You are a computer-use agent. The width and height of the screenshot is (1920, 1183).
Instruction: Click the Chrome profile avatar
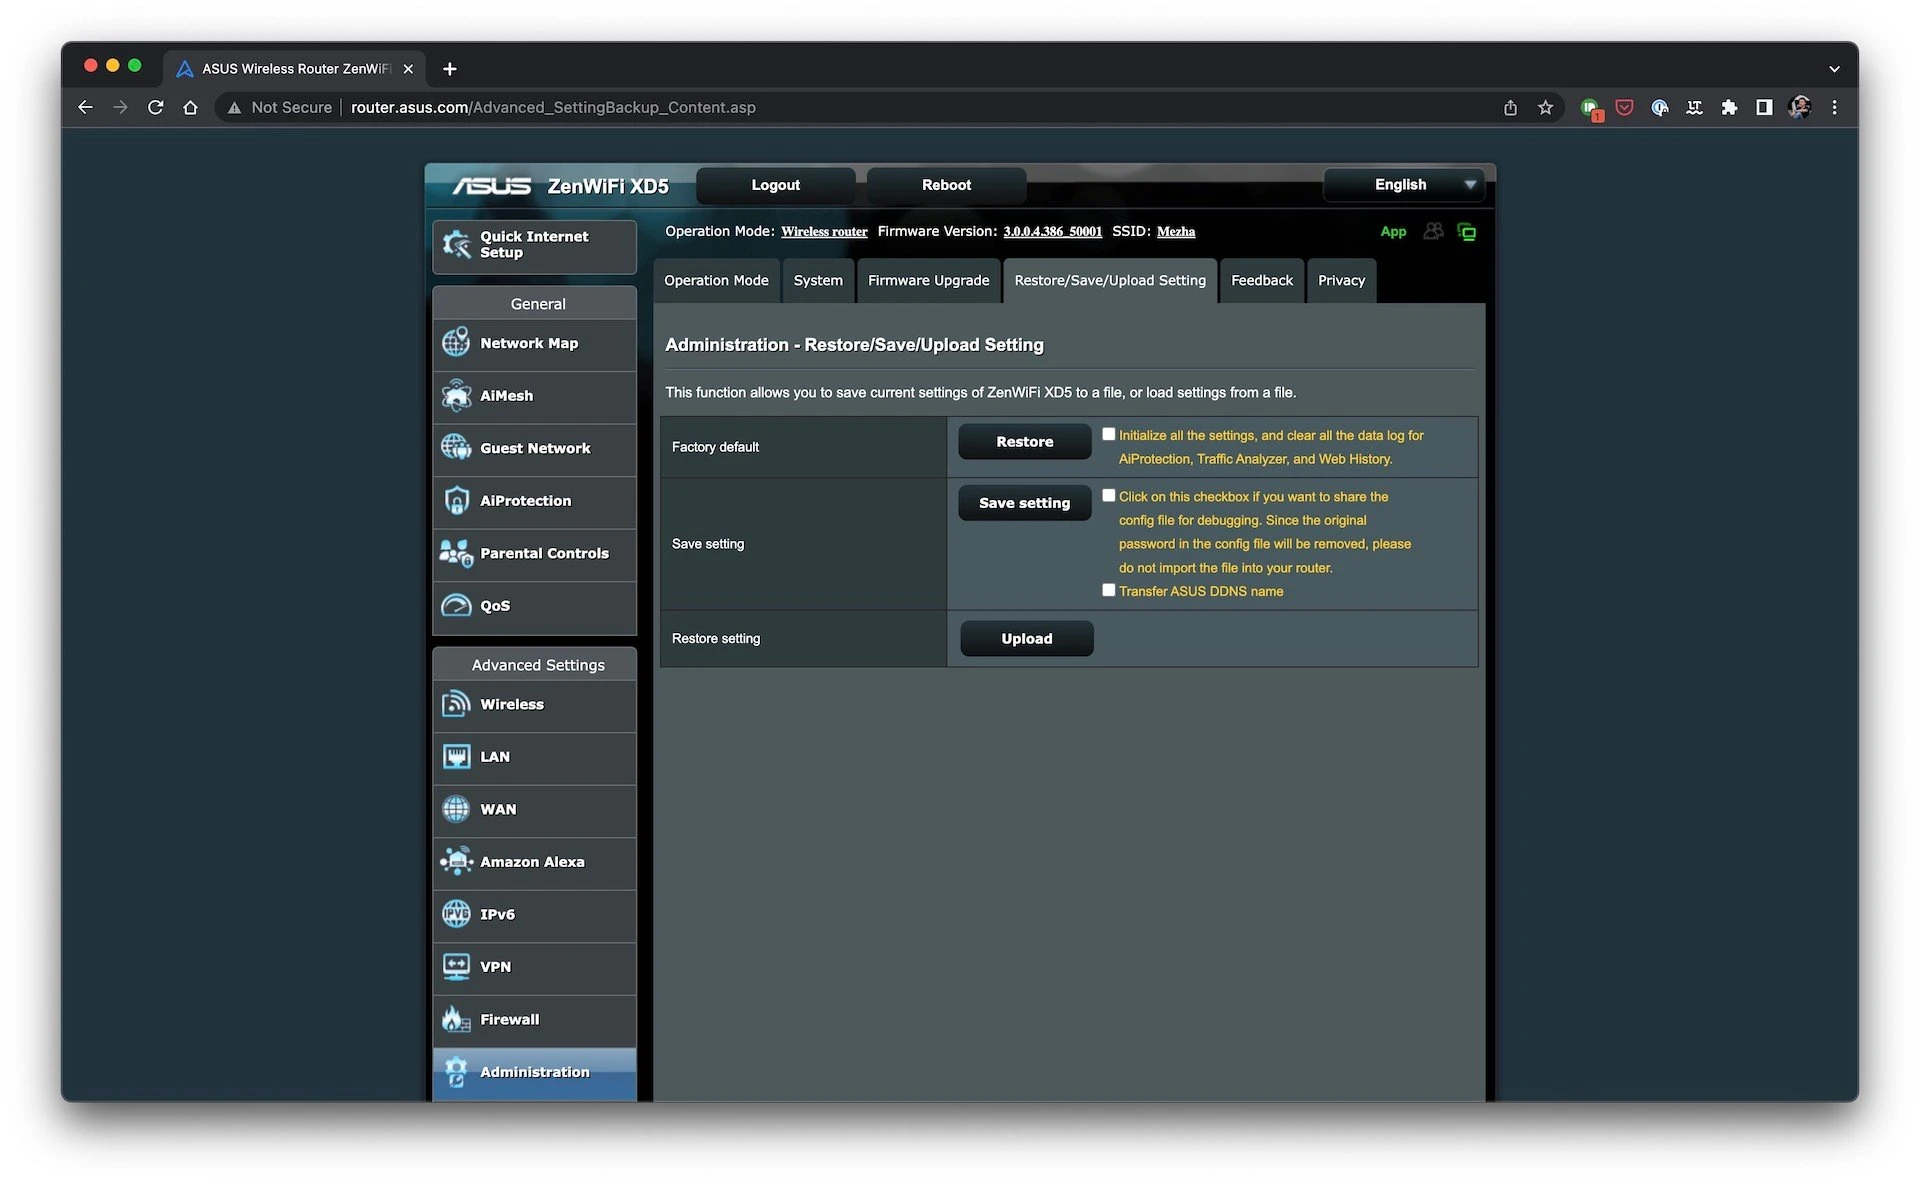pos(1799,107)
